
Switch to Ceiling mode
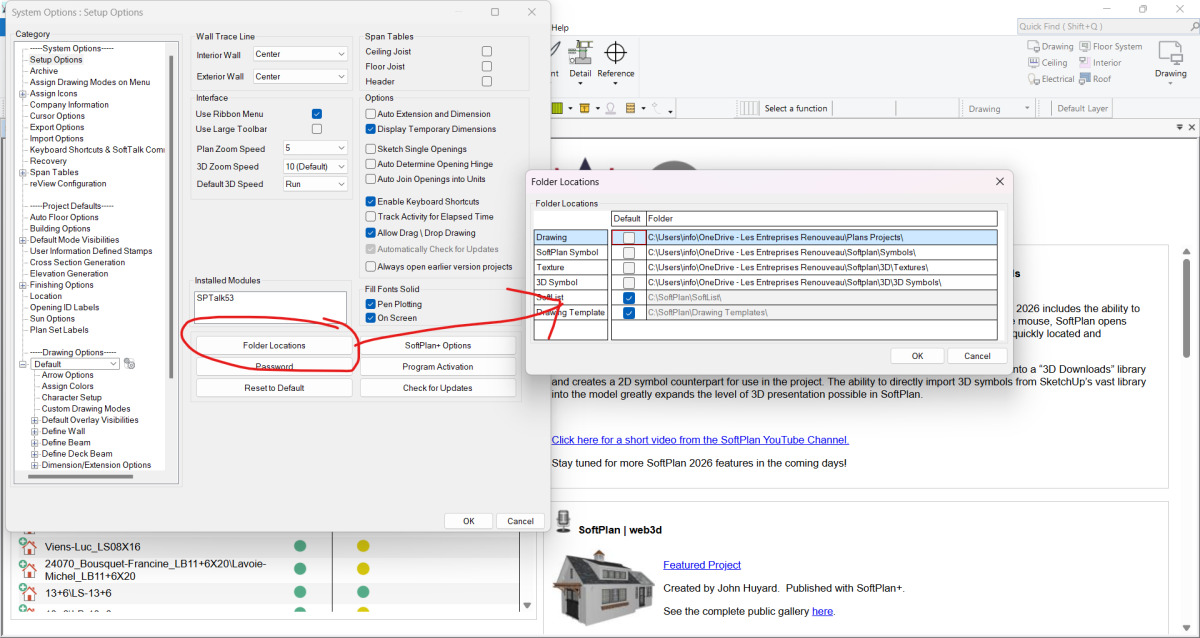[1047, 62]
